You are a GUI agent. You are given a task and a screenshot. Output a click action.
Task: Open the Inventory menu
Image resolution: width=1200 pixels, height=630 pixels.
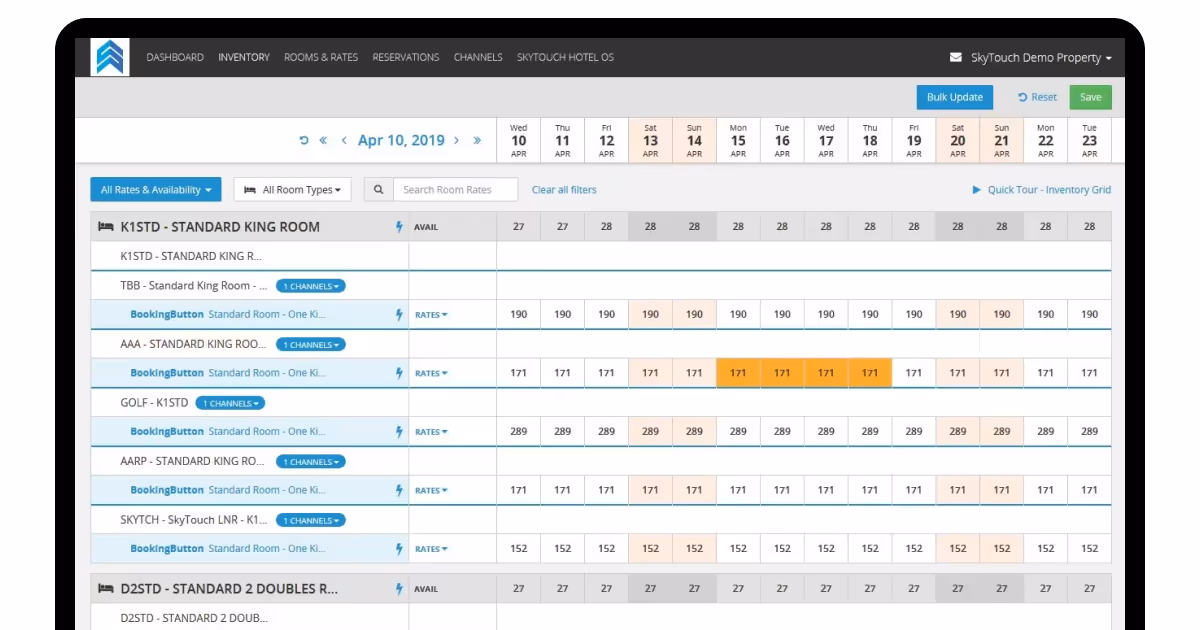244,58
